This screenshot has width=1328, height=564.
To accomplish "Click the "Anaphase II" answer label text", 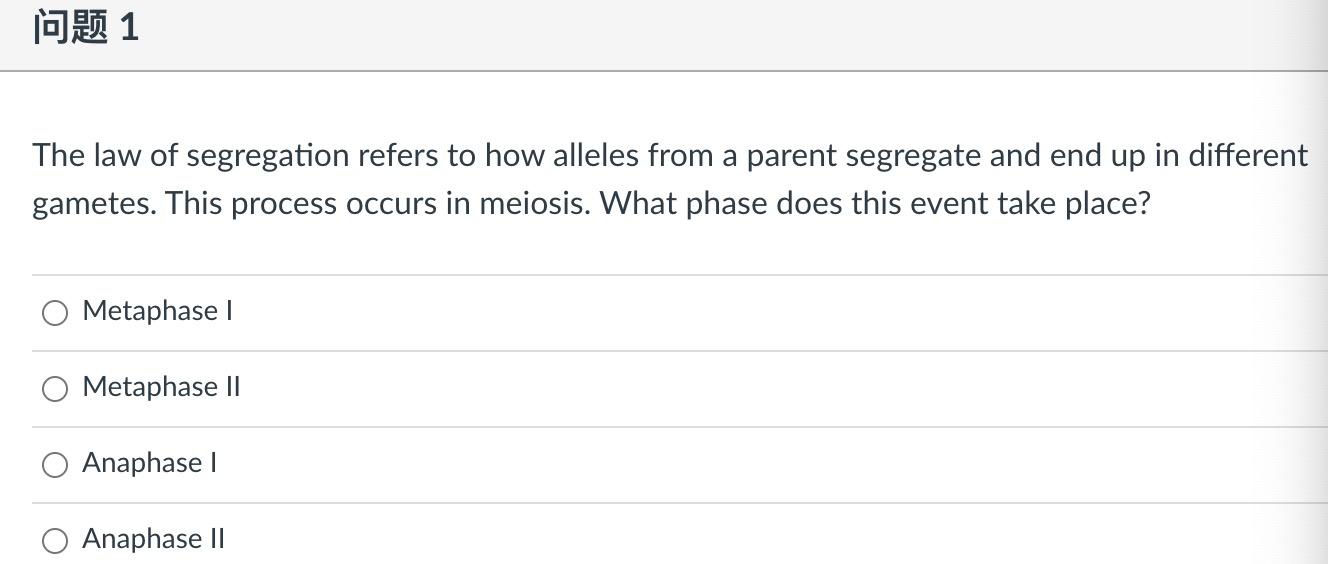I will (x=153, y=539).
